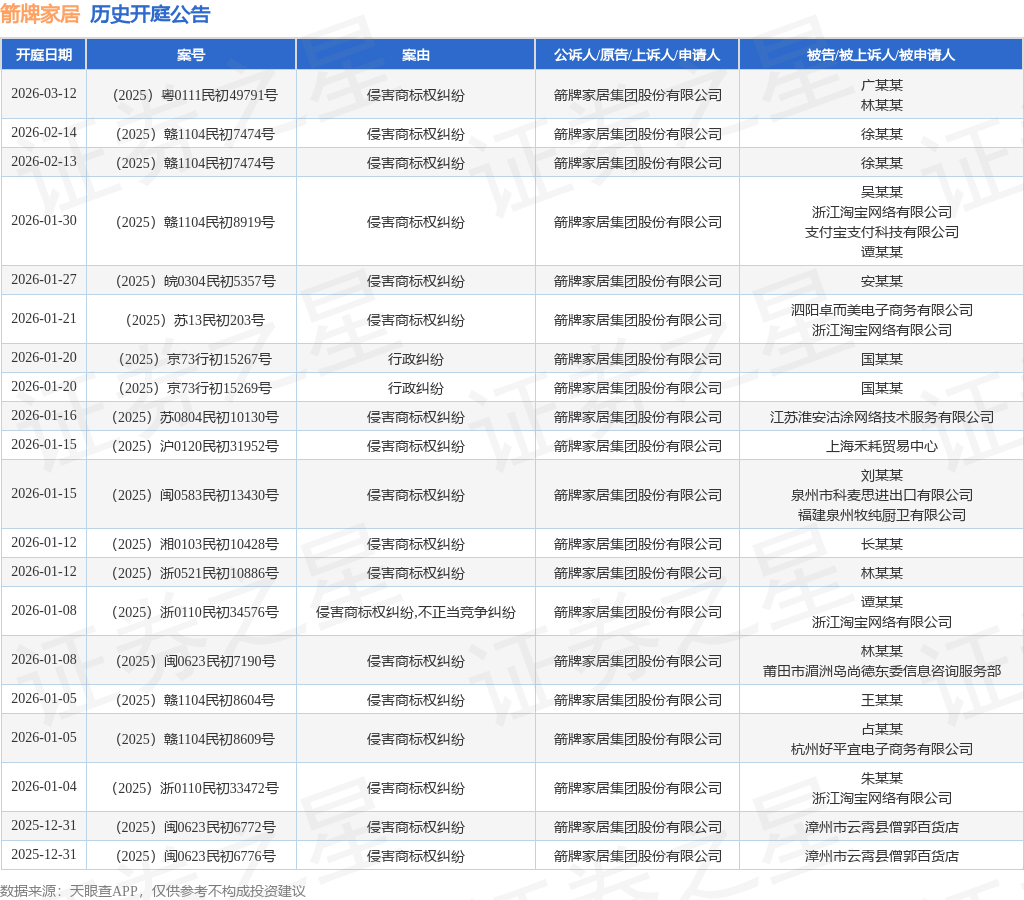Click defendant 泉州市科麦思进出口有限公司
Image resolution: width=1024 pixels, height=900 pixels.
[882, 495]
